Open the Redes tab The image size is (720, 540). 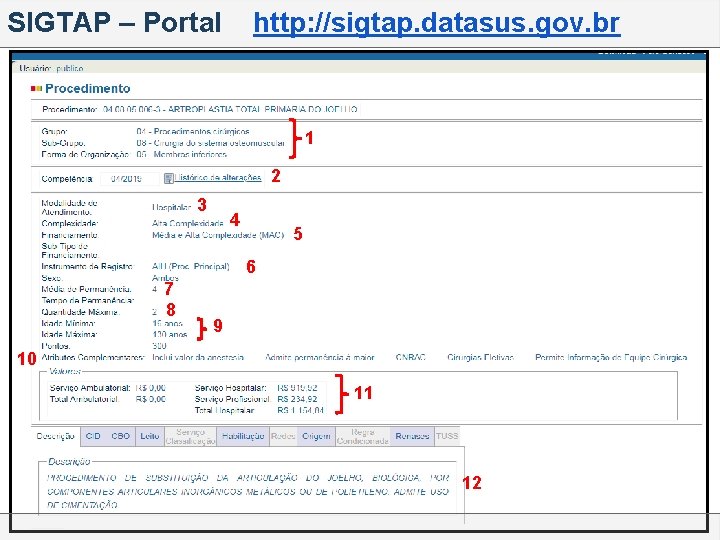(x=283, y=436)
